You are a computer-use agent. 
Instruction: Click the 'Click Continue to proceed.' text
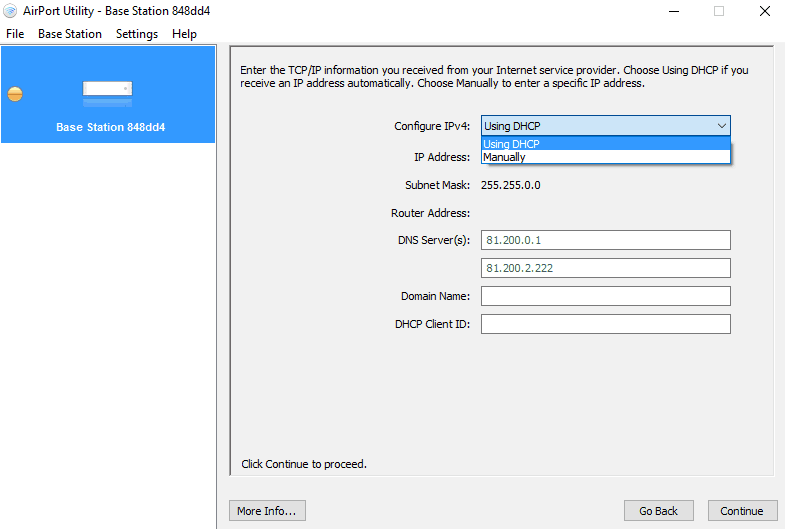pos(304,464)
